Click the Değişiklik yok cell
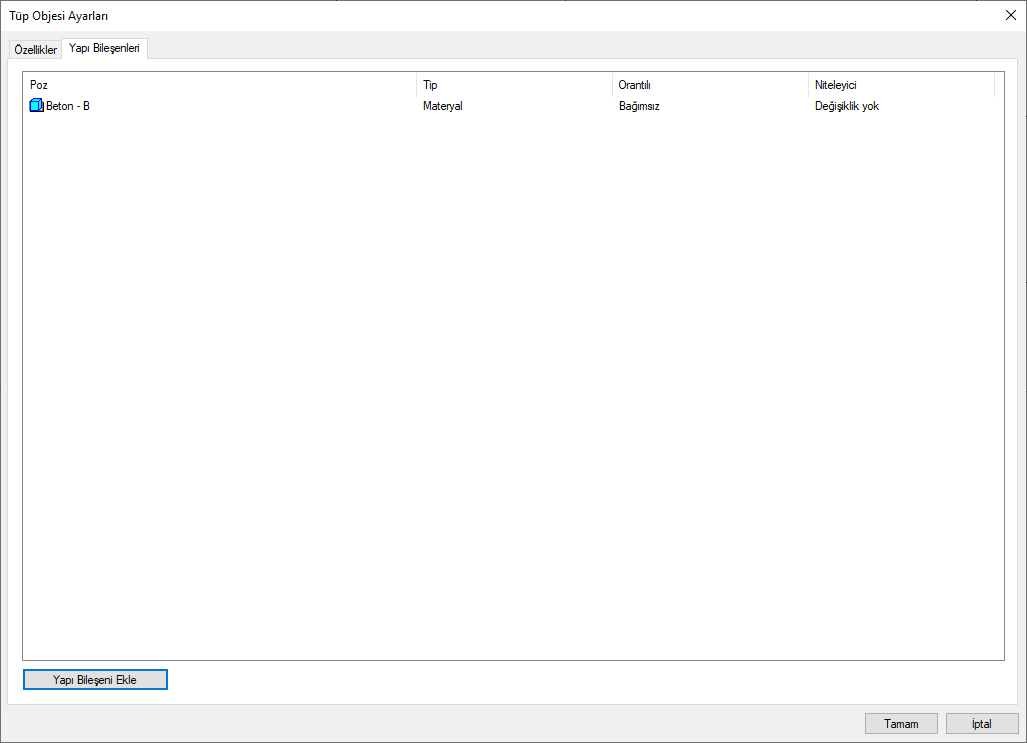Screen dimensions: 1027x743 [x=846, y=105]
